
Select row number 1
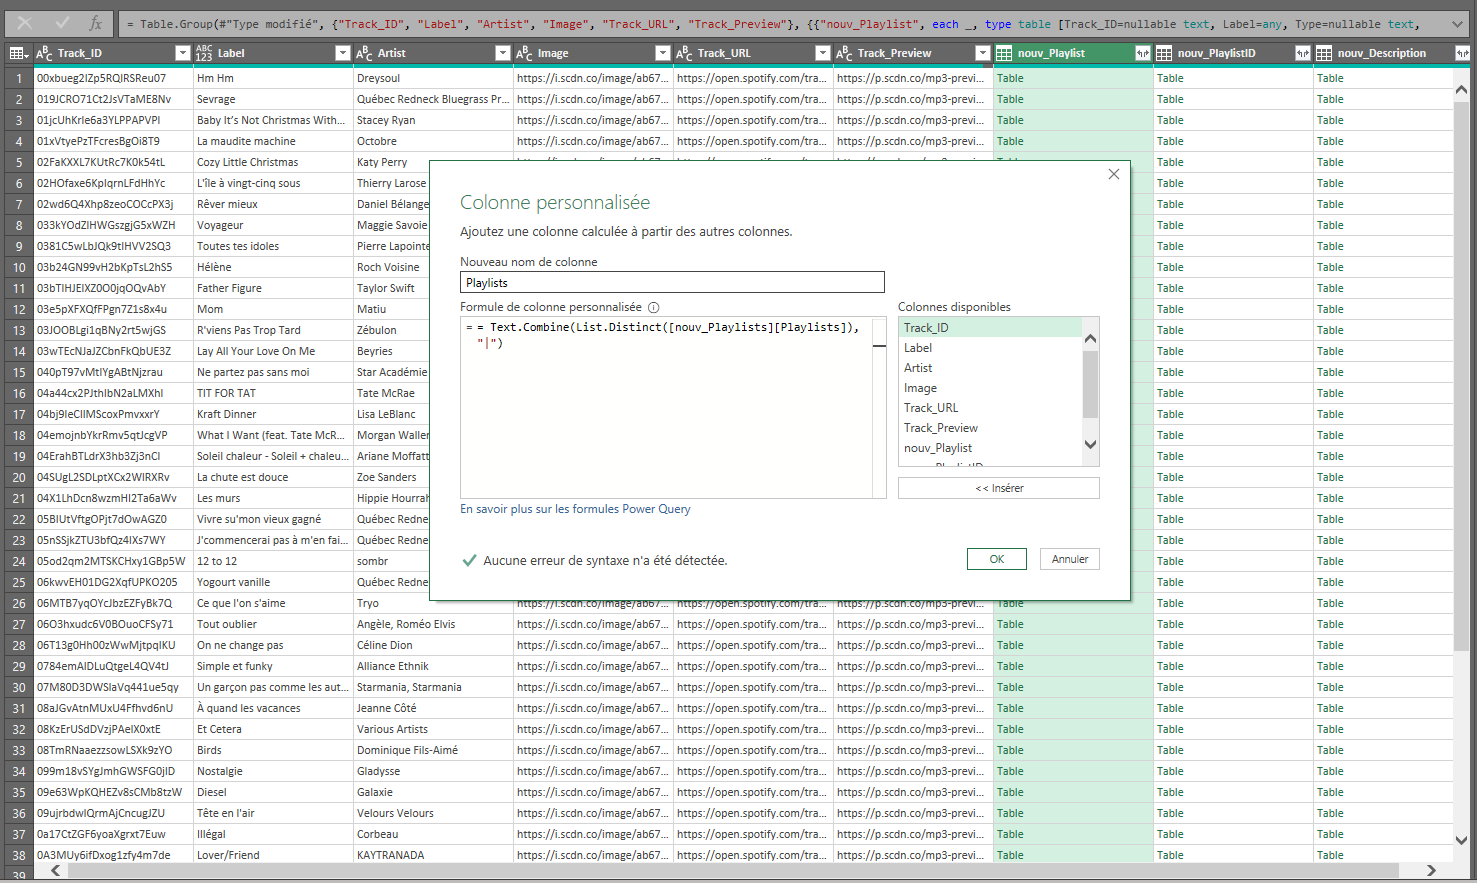tap(18, 78)
